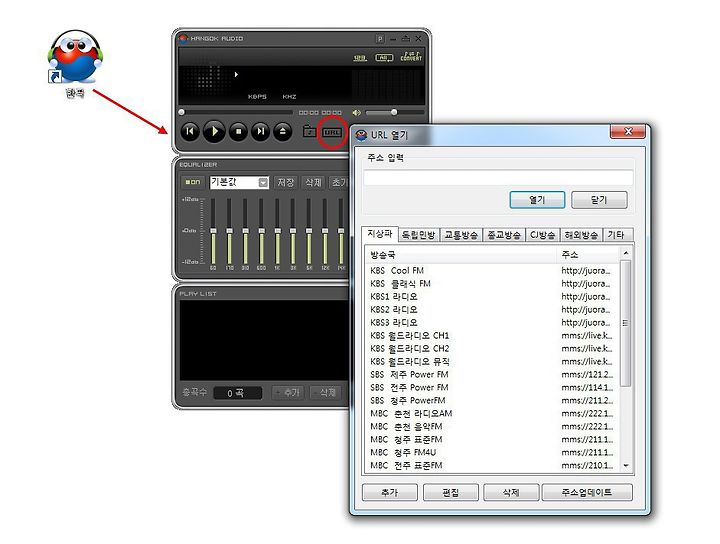720x544 pixels.
Task: Open the music folder icon in player
Action: 310,132
